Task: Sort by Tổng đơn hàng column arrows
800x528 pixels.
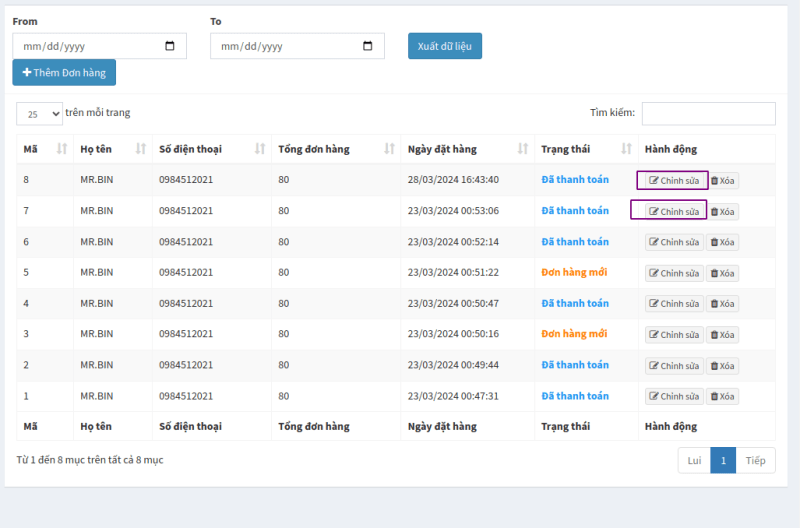Action: point(390,149)
